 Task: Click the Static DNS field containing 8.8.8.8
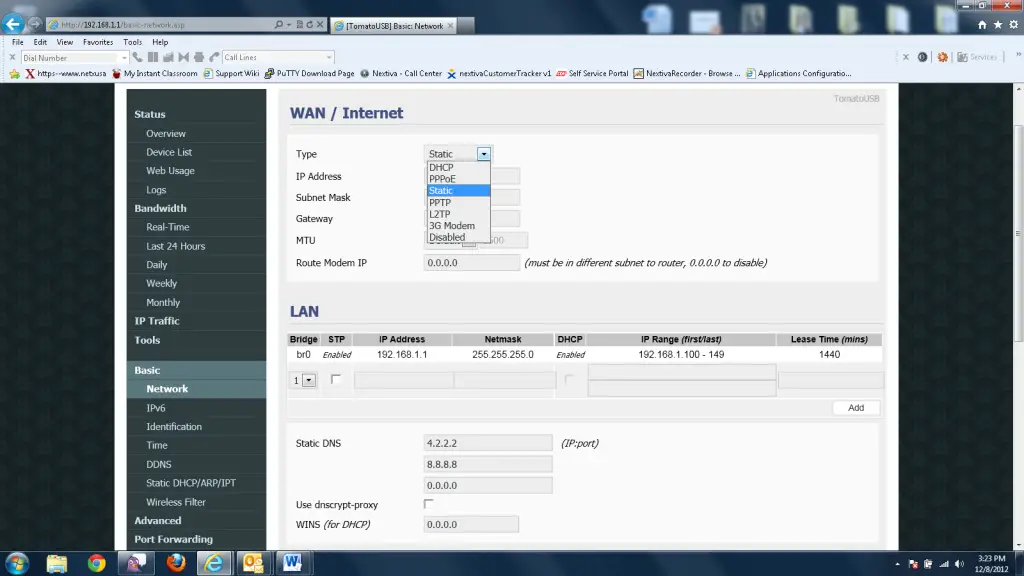coord(488,464)
